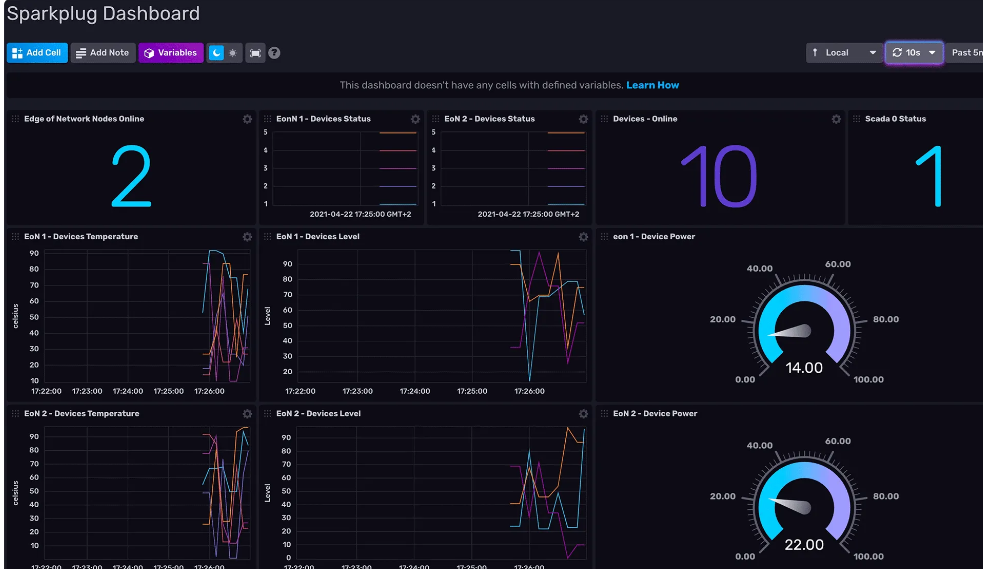This screenshot has height=569, width=983.
Task: Grab drag handle of Scada 0 Status cell
Action: click(x=856, y=118)
